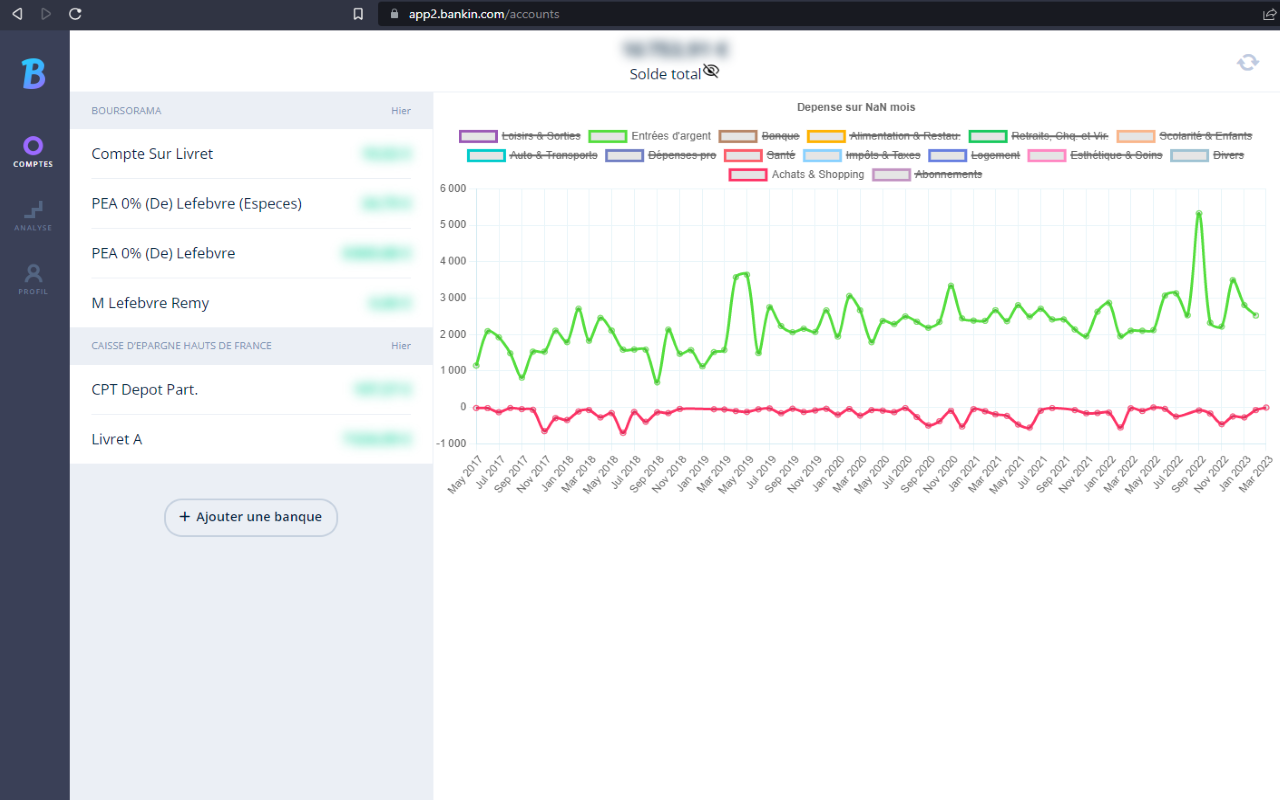Viewport: 1280px width, 800px height.
Task: Open PEA 0% (De) Lefebvre (Especes) account
Action: (x=196, y=203)
